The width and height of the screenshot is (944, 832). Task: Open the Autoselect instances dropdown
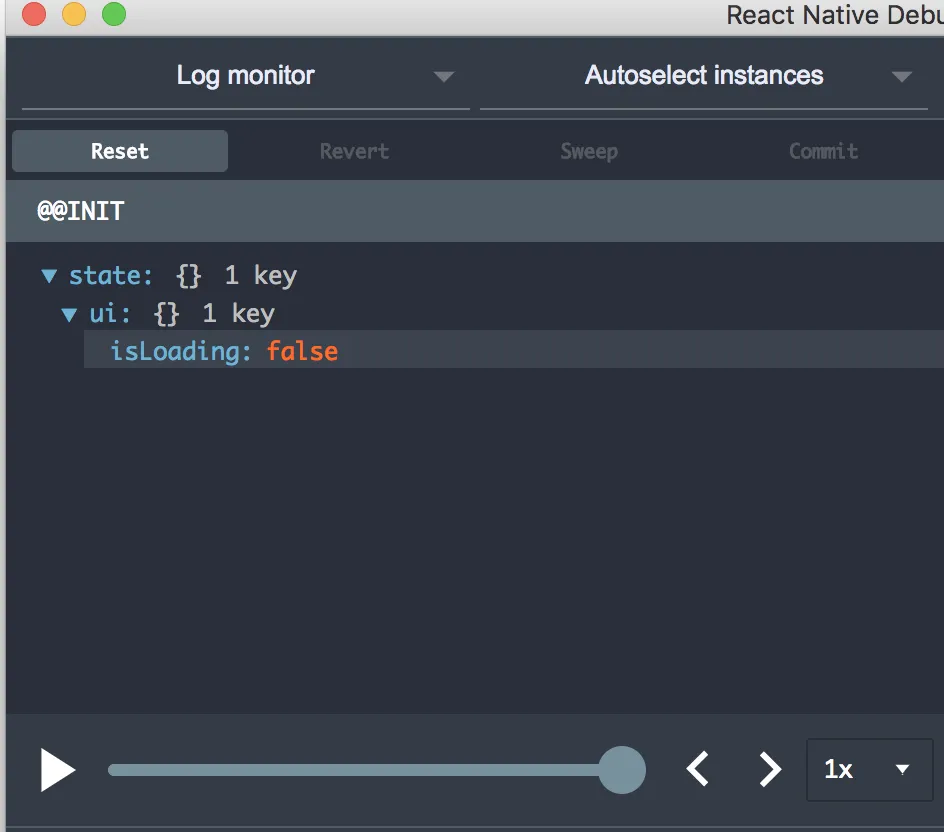pos(704,76)
